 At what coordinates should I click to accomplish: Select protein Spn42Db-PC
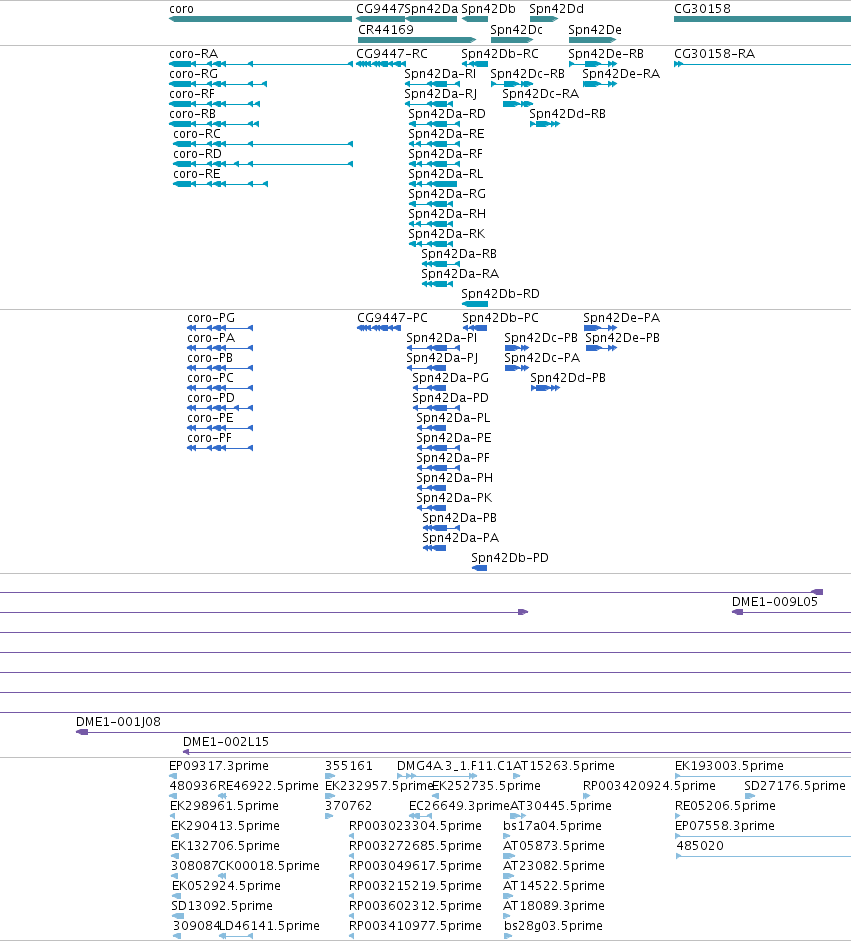point(475,328)
